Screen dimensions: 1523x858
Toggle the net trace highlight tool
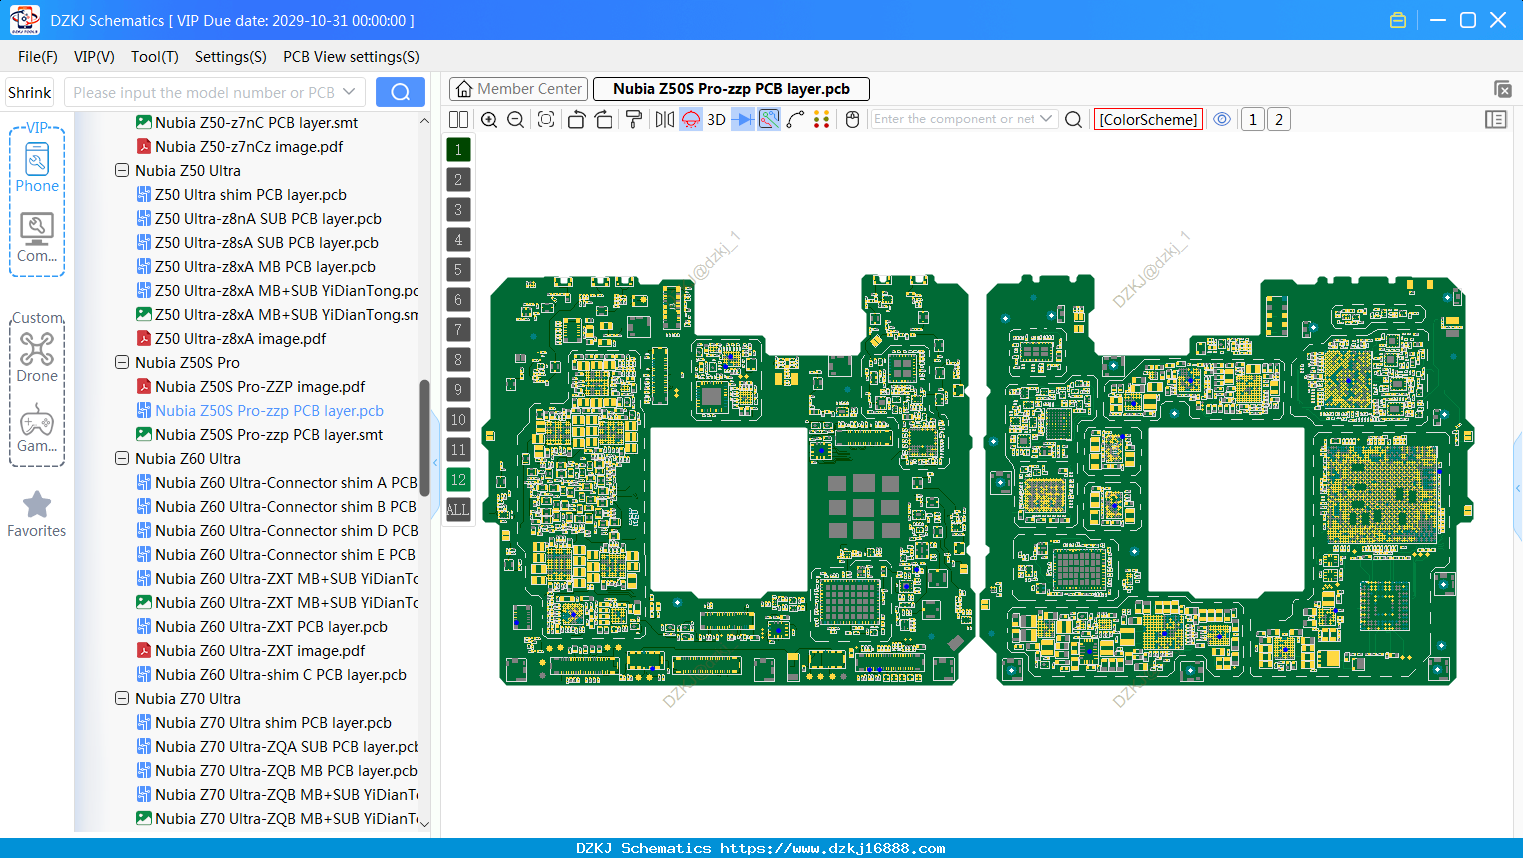coord(769,119)
